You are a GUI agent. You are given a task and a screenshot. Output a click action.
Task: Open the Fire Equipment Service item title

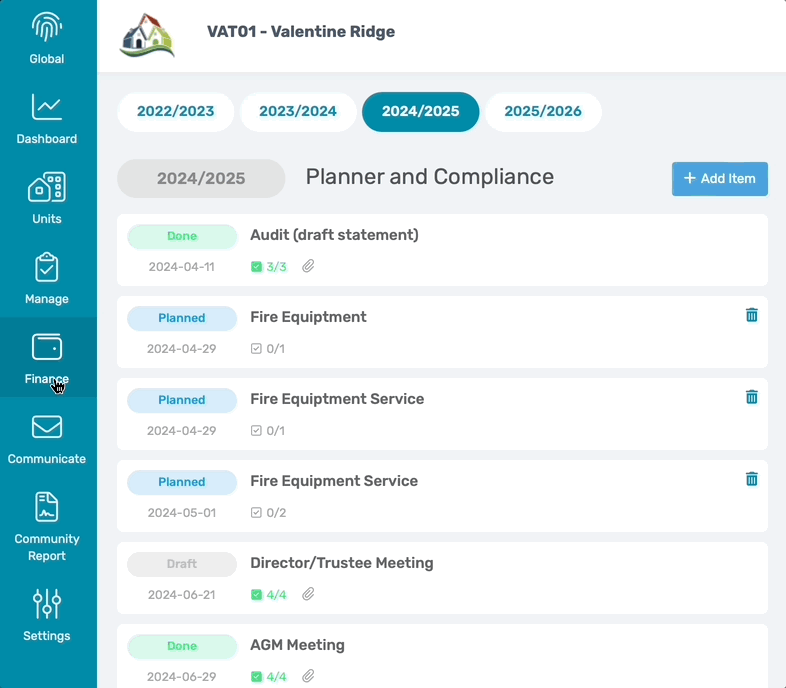click(334, 481)
